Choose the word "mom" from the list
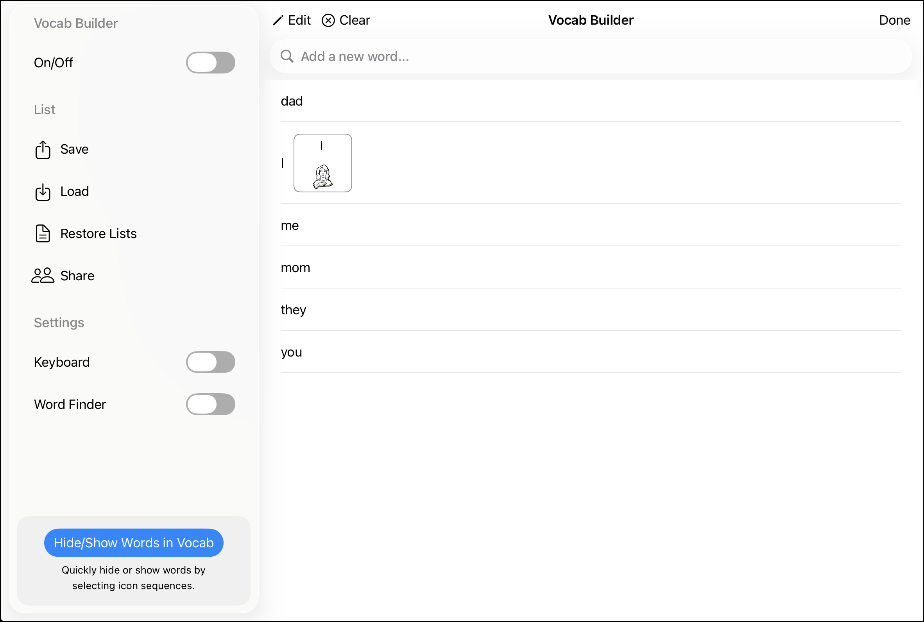This screenshot has height=622, width=924. coord(295,268)
